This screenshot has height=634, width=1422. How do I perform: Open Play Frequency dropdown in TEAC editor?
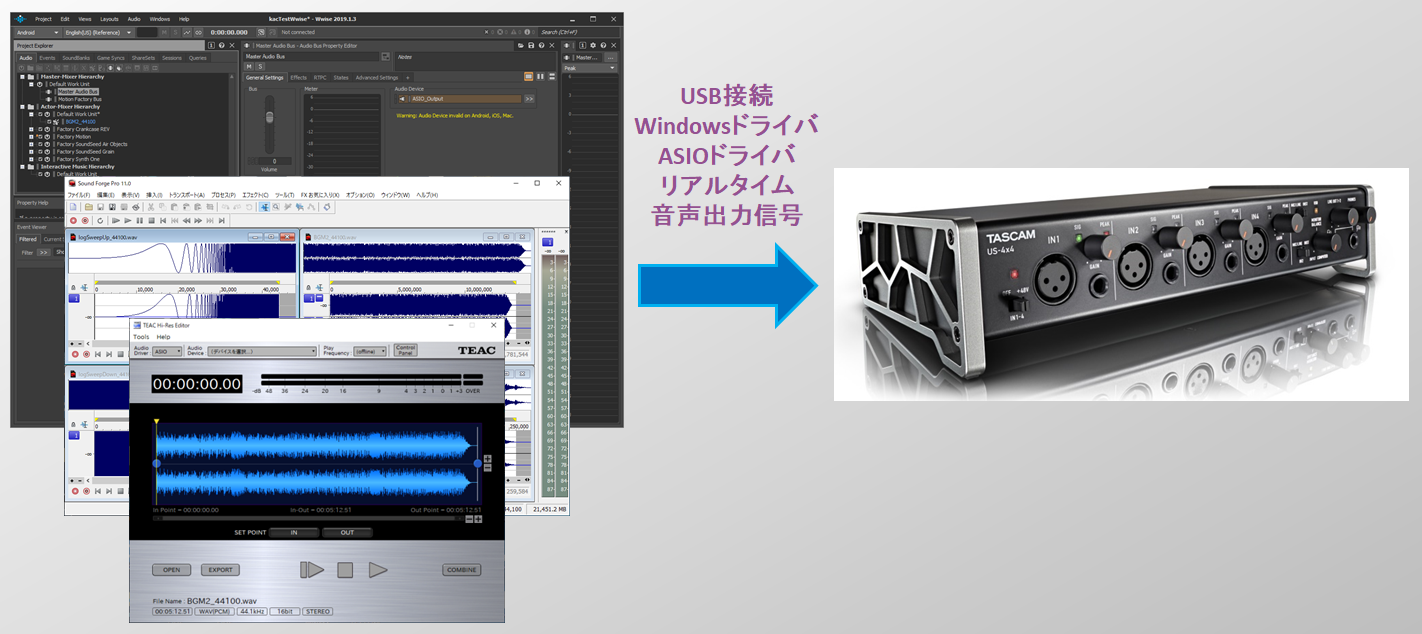coord(369,351)
